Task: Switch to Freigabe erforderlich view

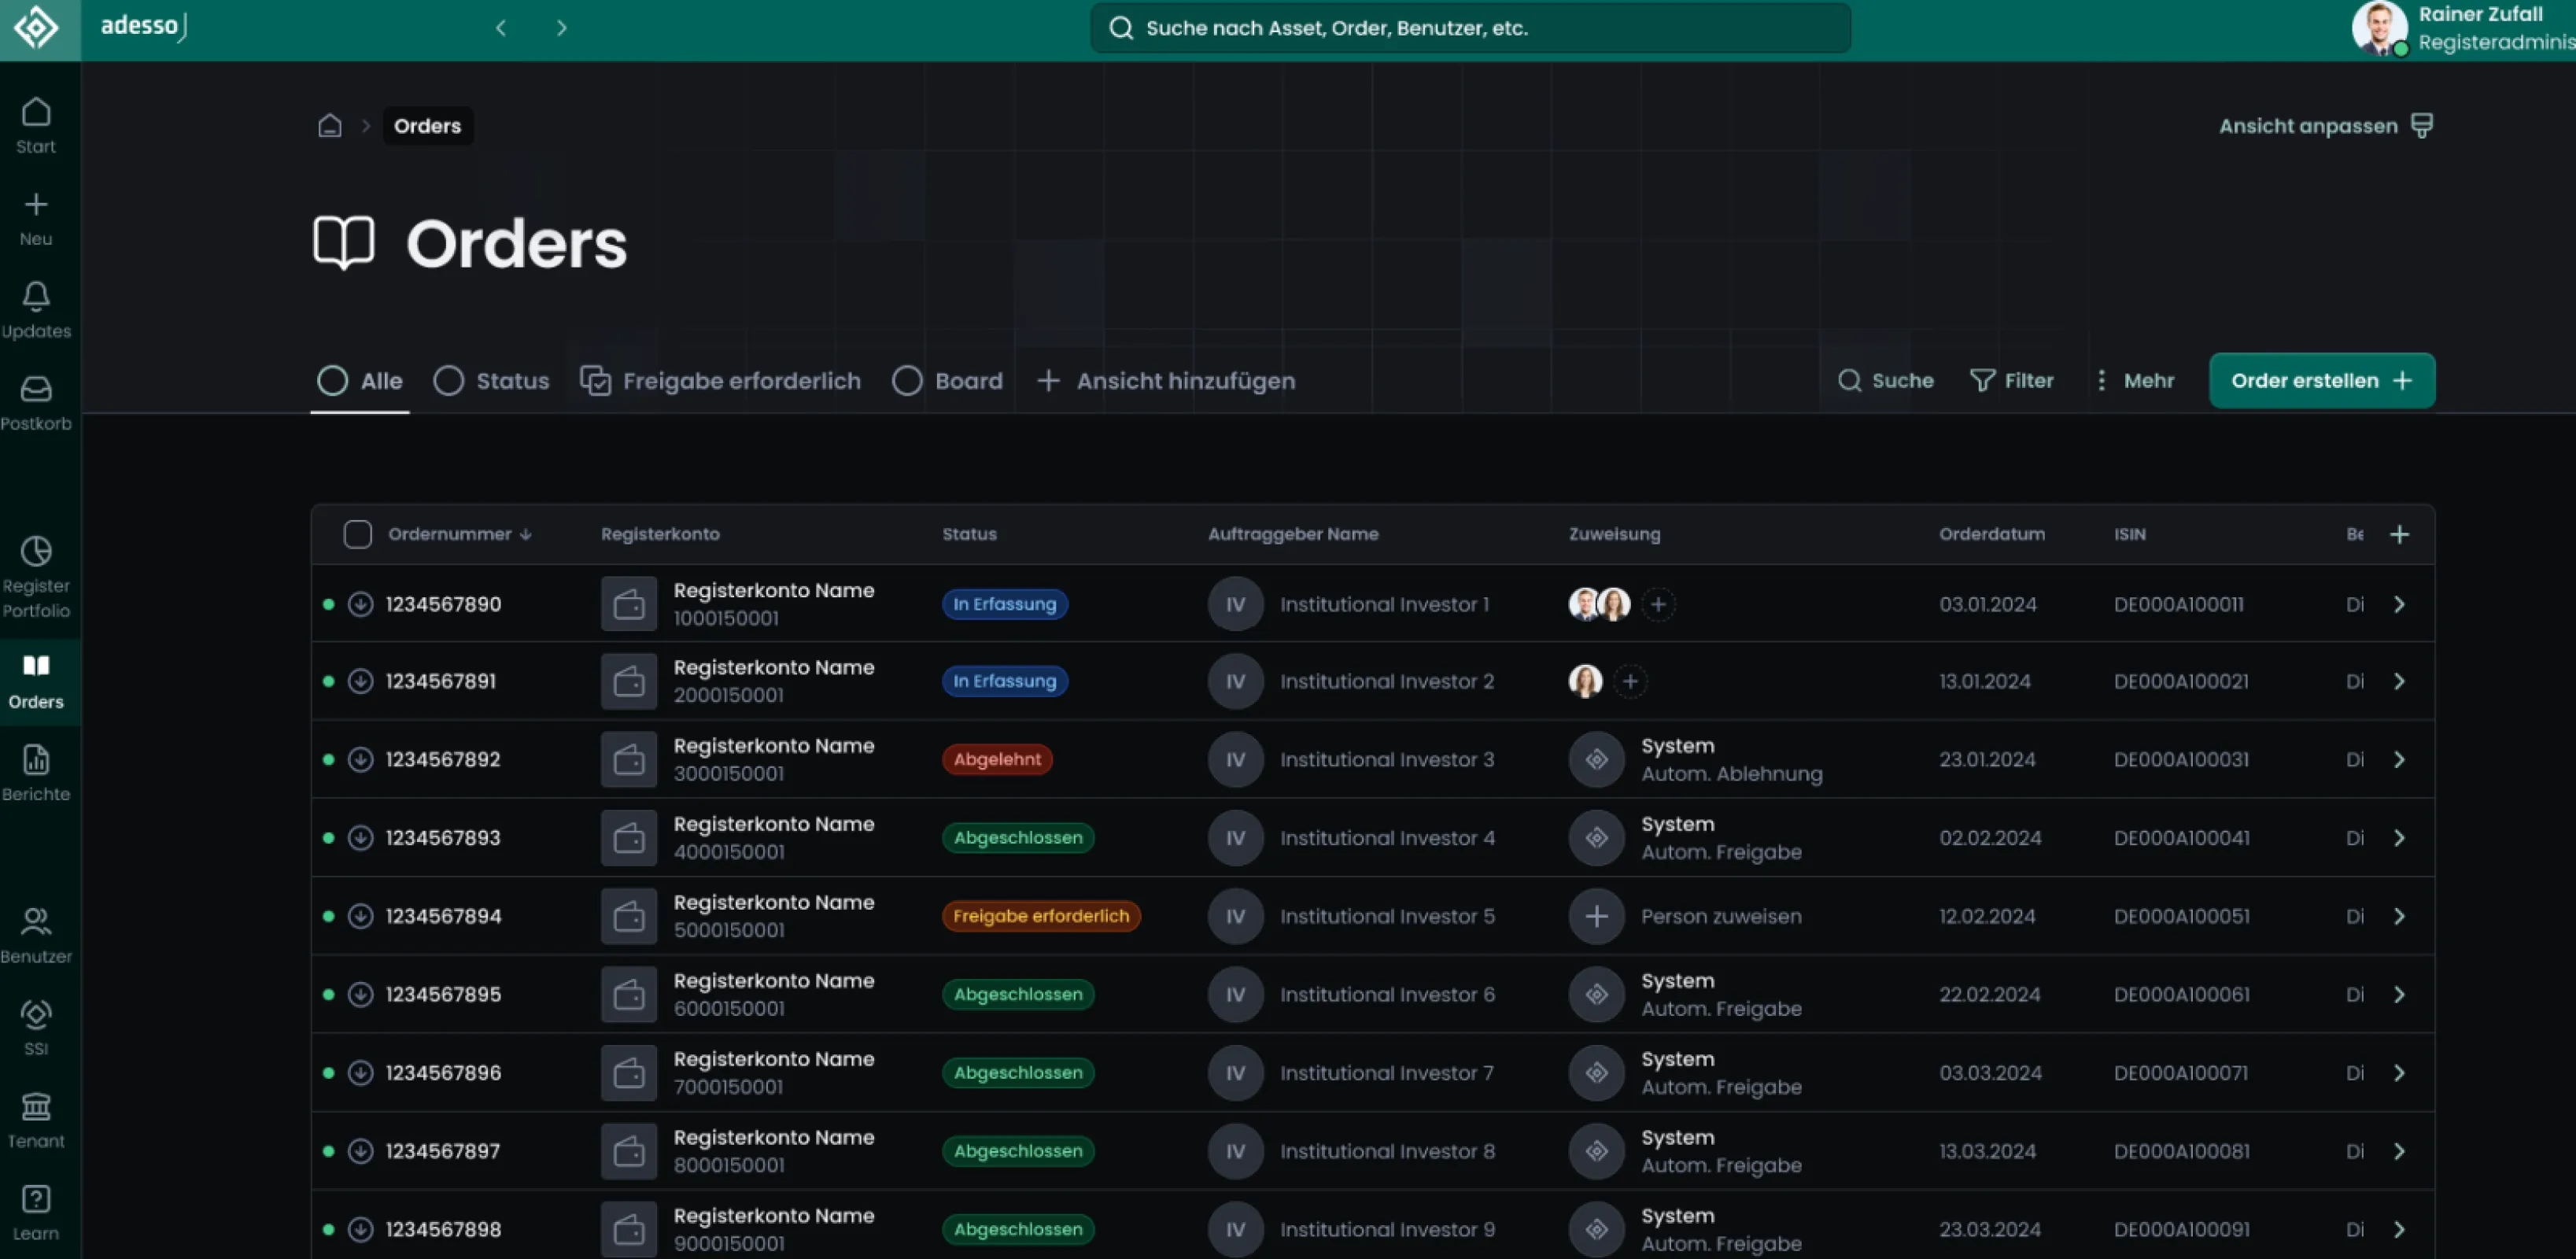Action: (720, 380)
